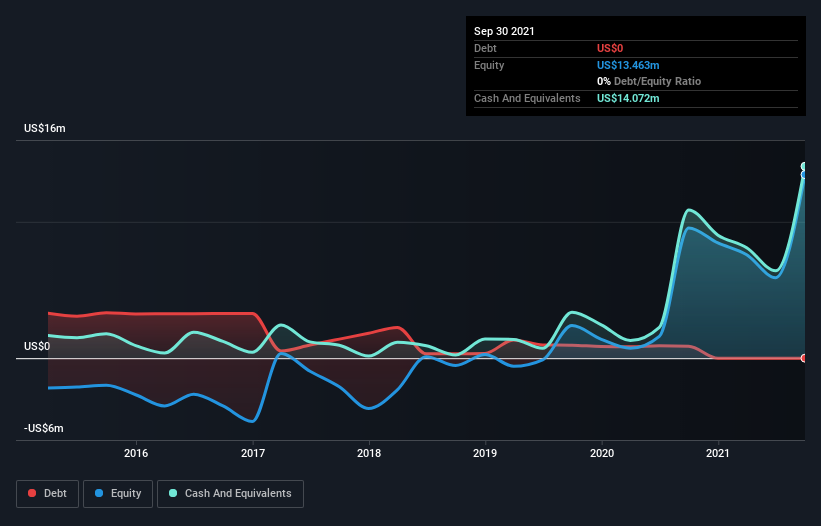Click the 2016 x-axis label
This screenshot has width=821, height=526.
[136, 453]
